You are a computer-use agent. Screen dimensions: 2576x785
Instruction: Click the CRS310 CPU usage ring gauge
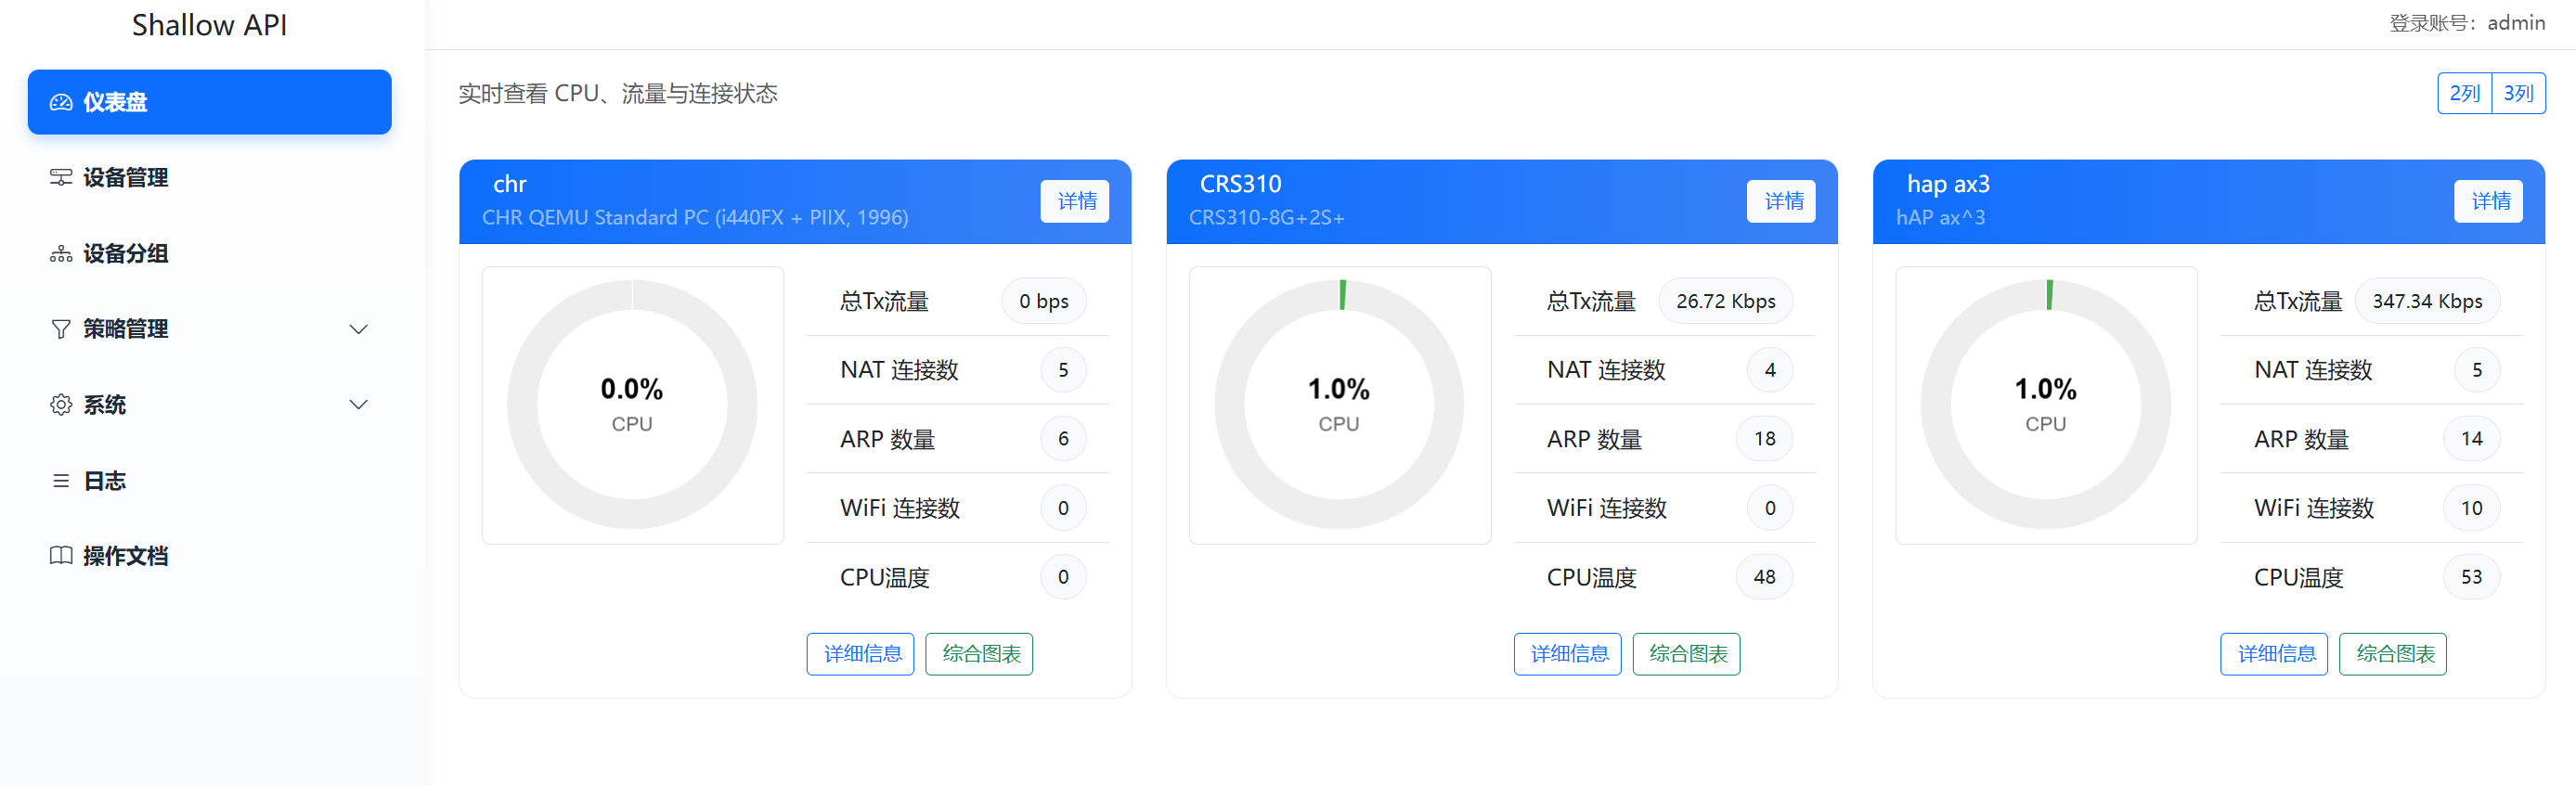pyautogui.click(x=1338, y=404)
